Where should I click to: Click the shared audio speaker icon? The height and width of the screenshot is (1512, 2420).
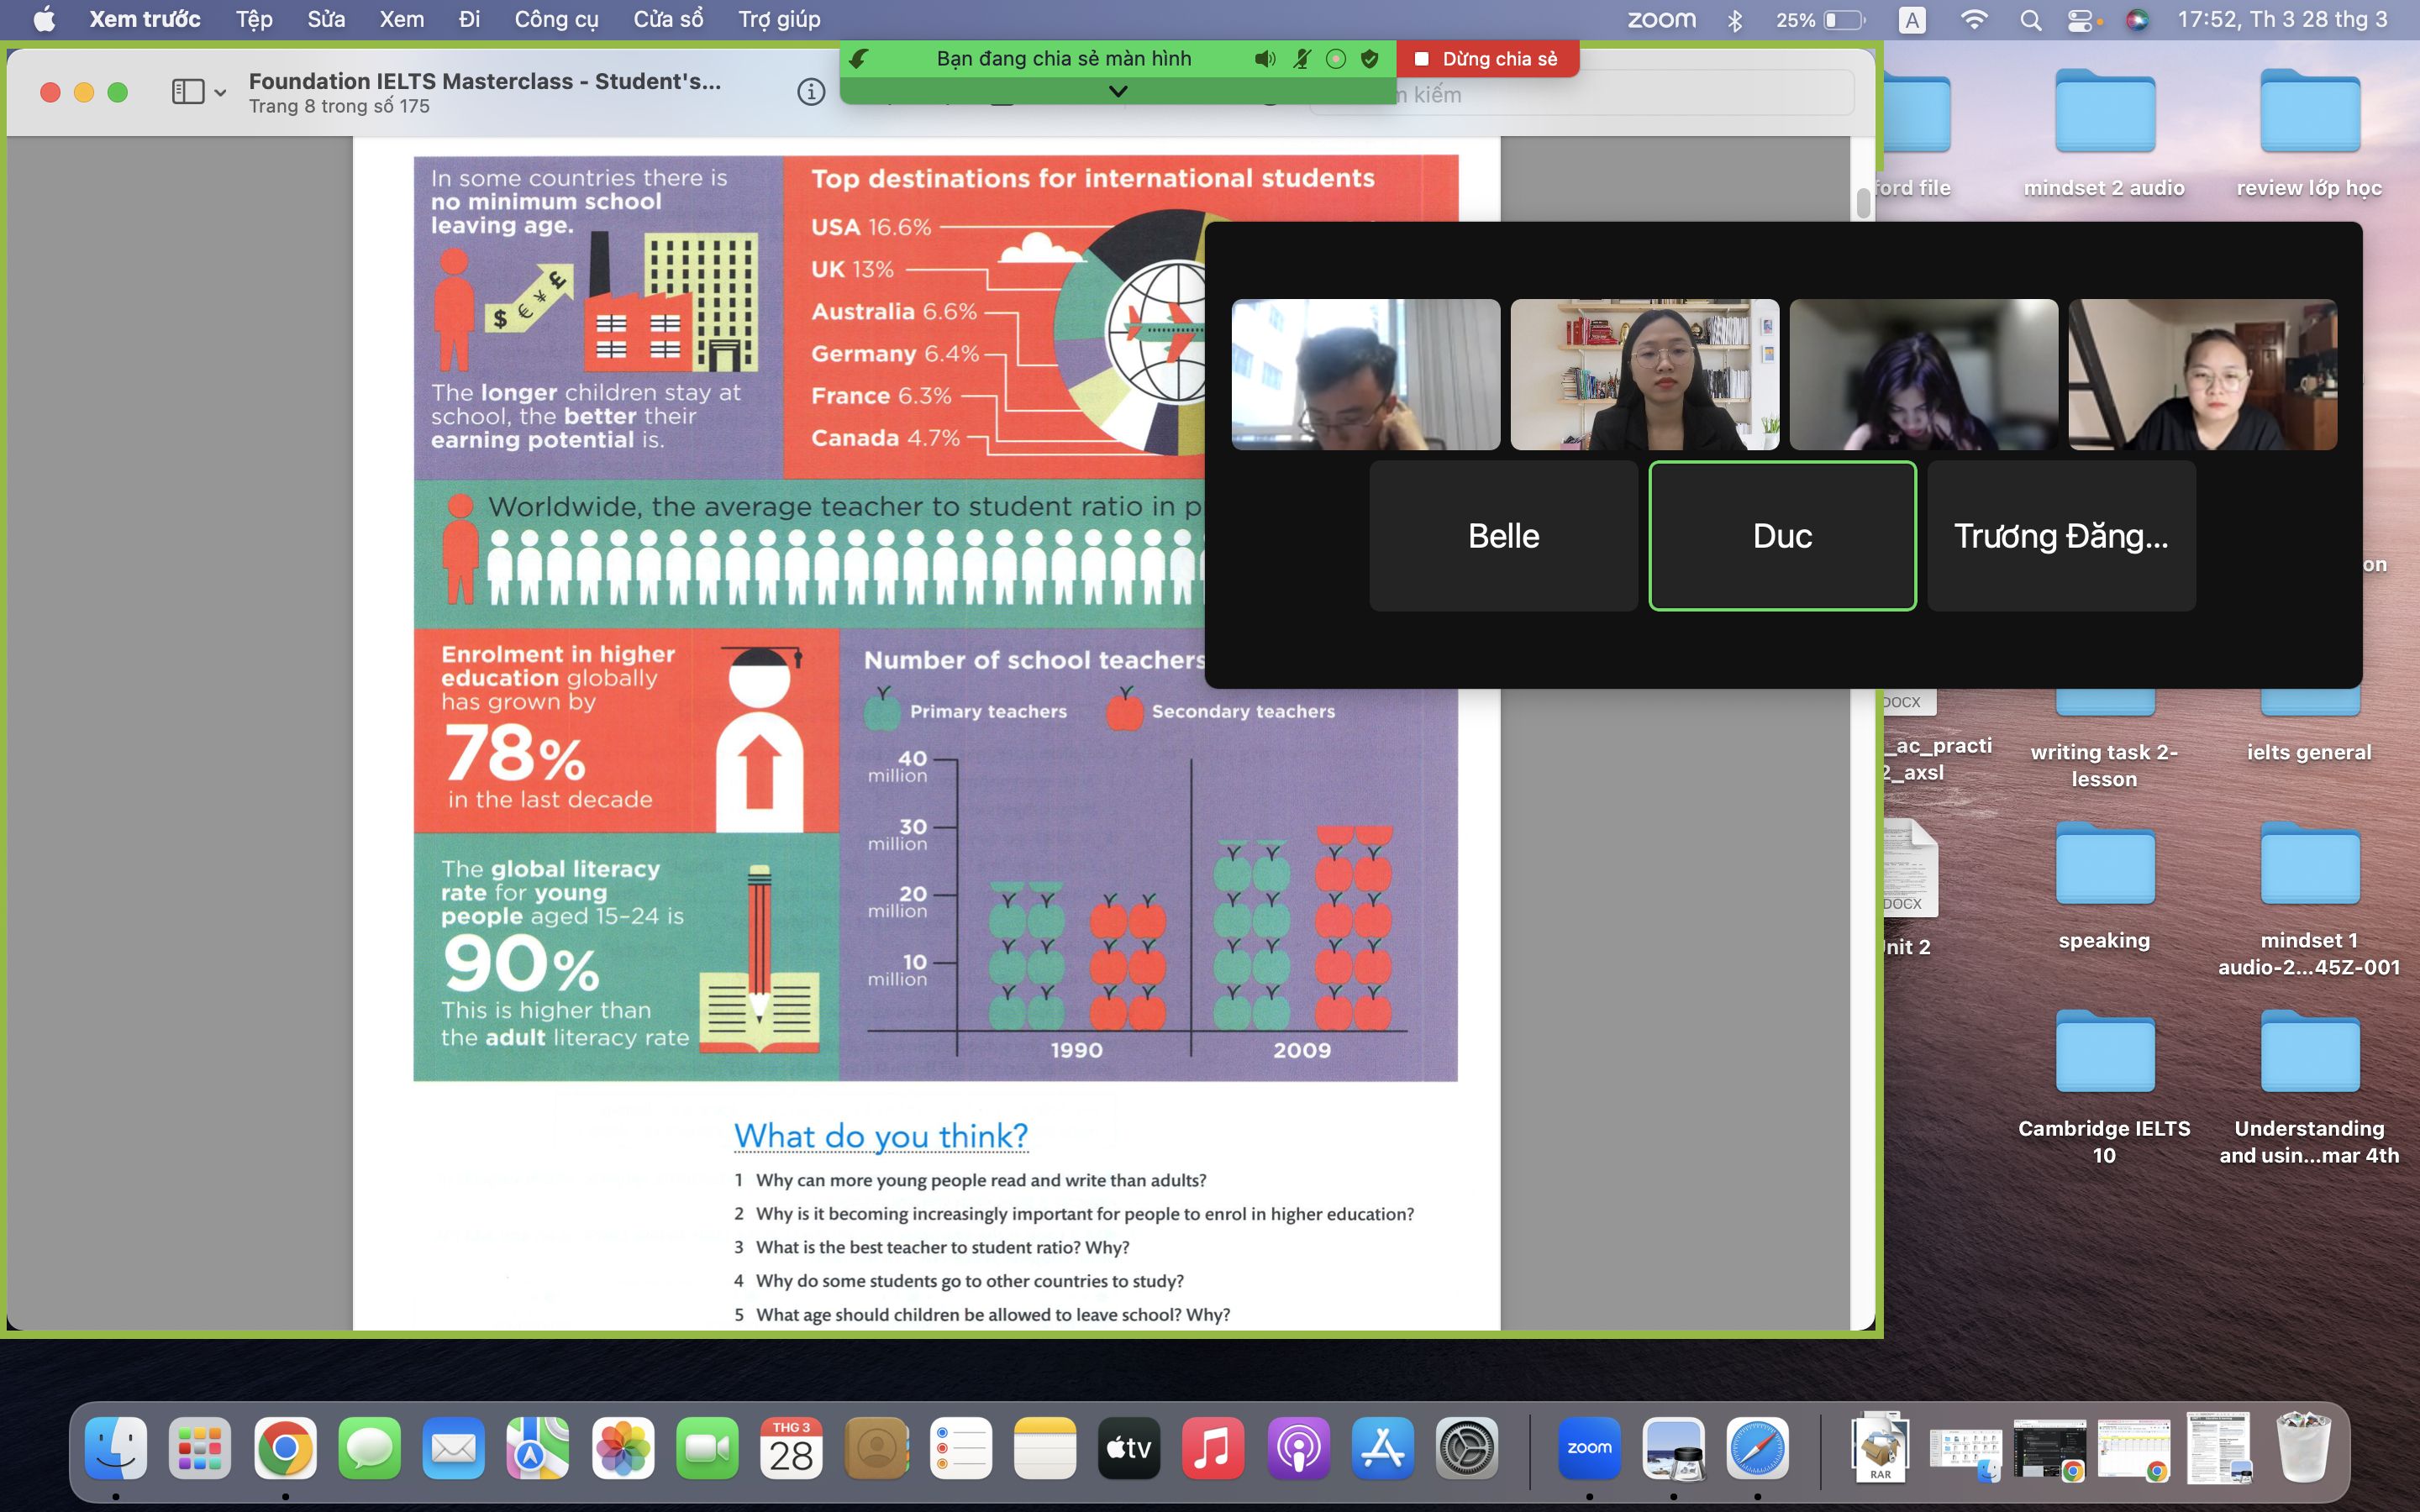click(x=1264, y=59)
